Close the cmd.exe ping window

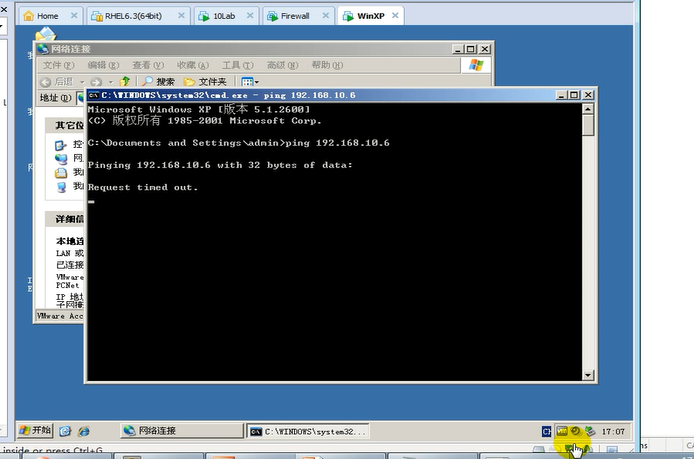tap(588, 95)
